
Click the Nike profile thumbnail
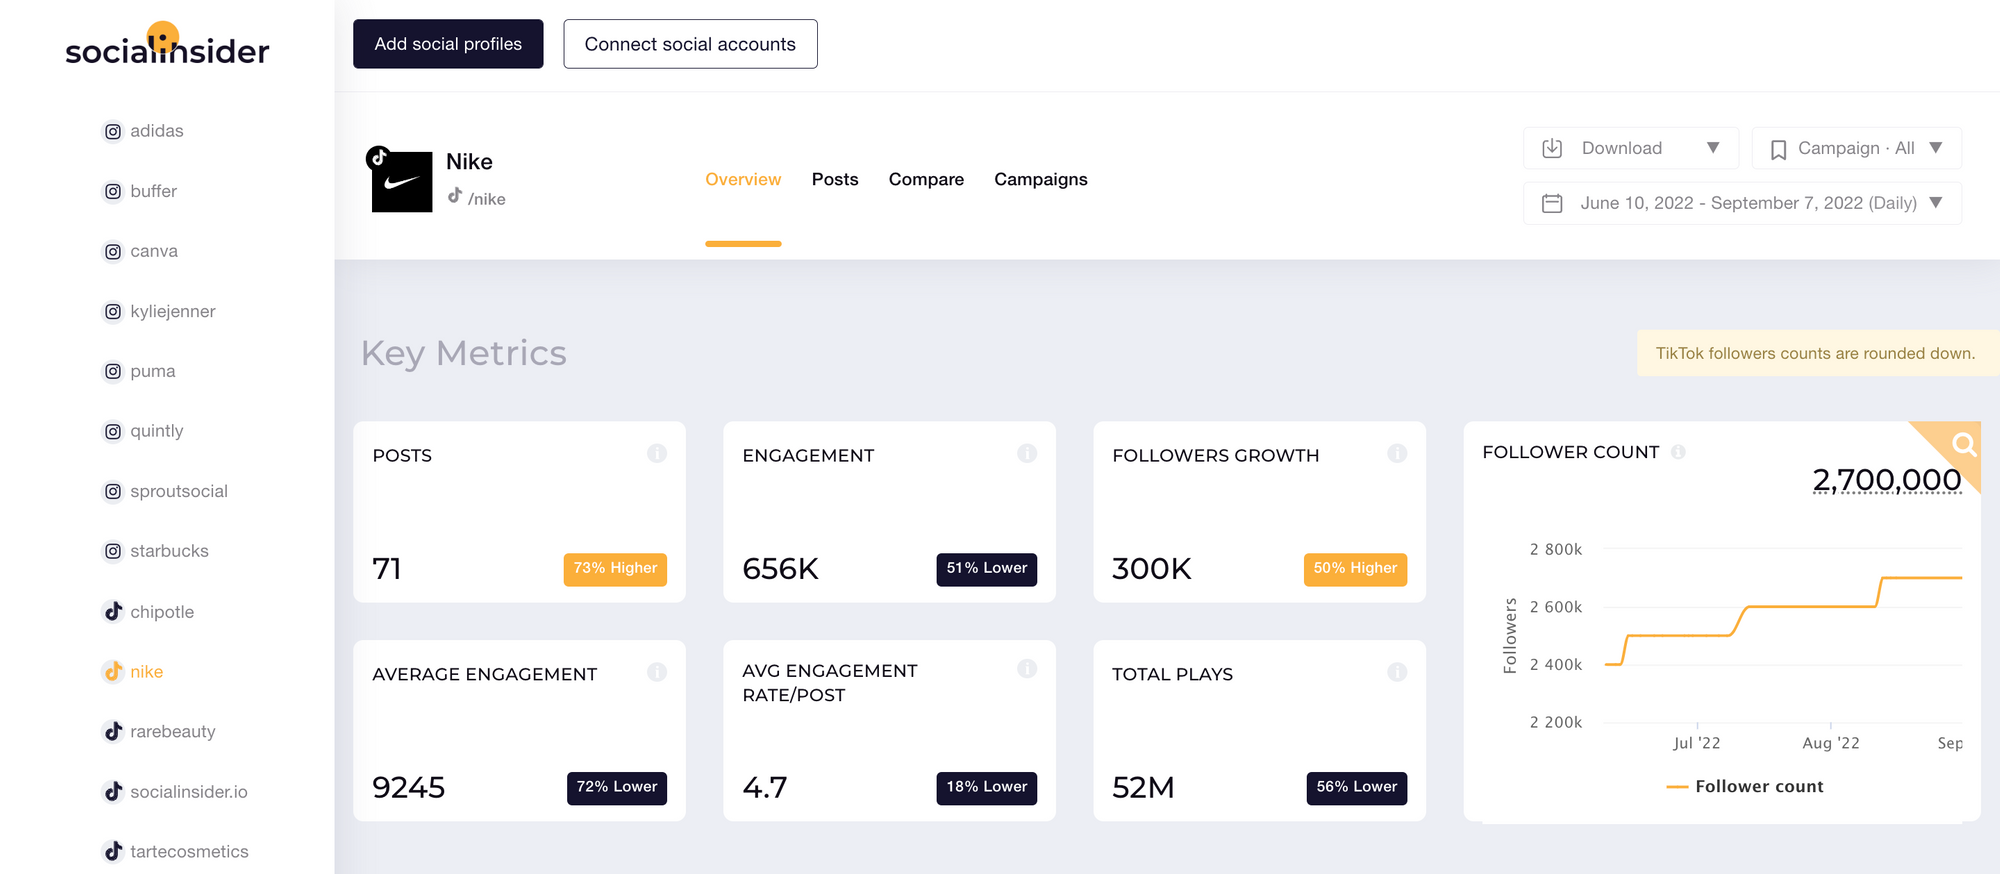coord(401,181)
